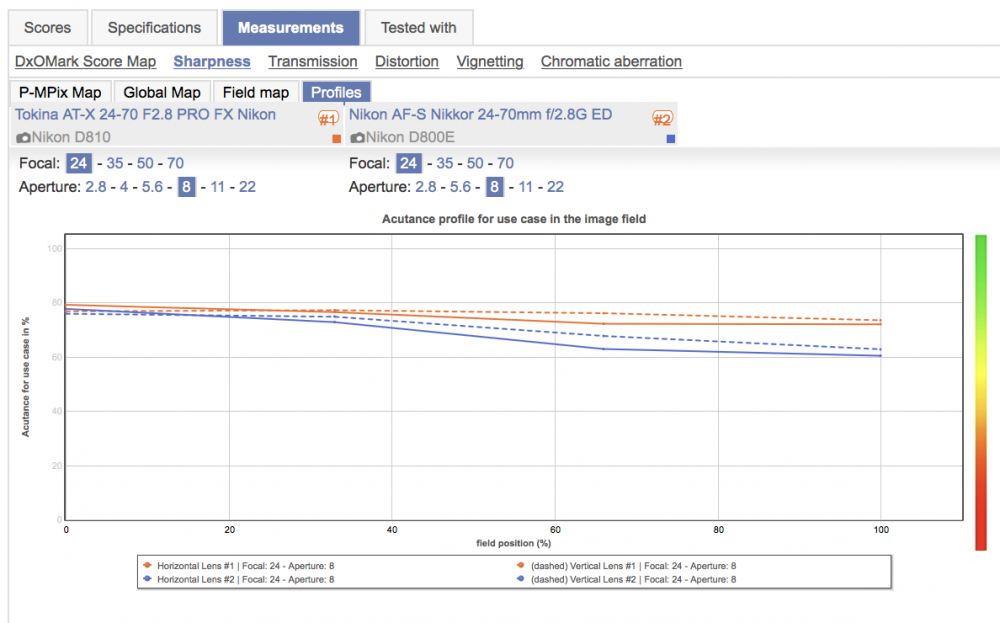Screen dimensions: 1000x623
Task: Choose aperture 5.6 for the Tokina lens
Action: click(152, 187)
